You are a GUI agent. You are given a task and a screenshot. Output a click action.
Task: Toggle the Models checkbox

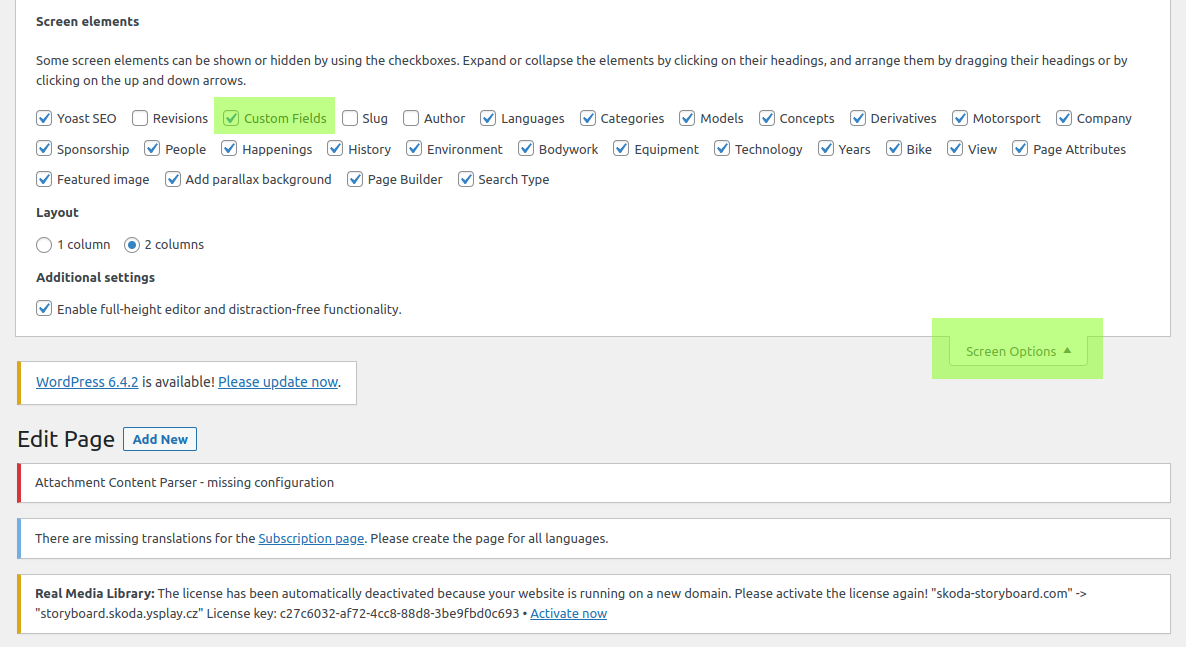[687, 118]
